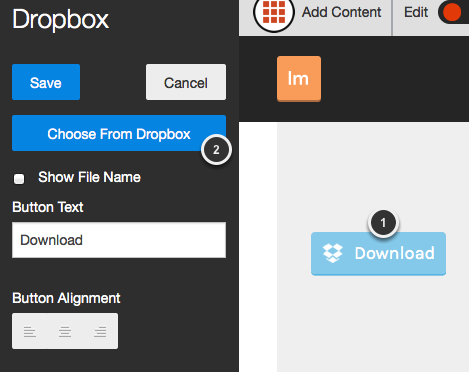Align button to the left

[30, 331]
